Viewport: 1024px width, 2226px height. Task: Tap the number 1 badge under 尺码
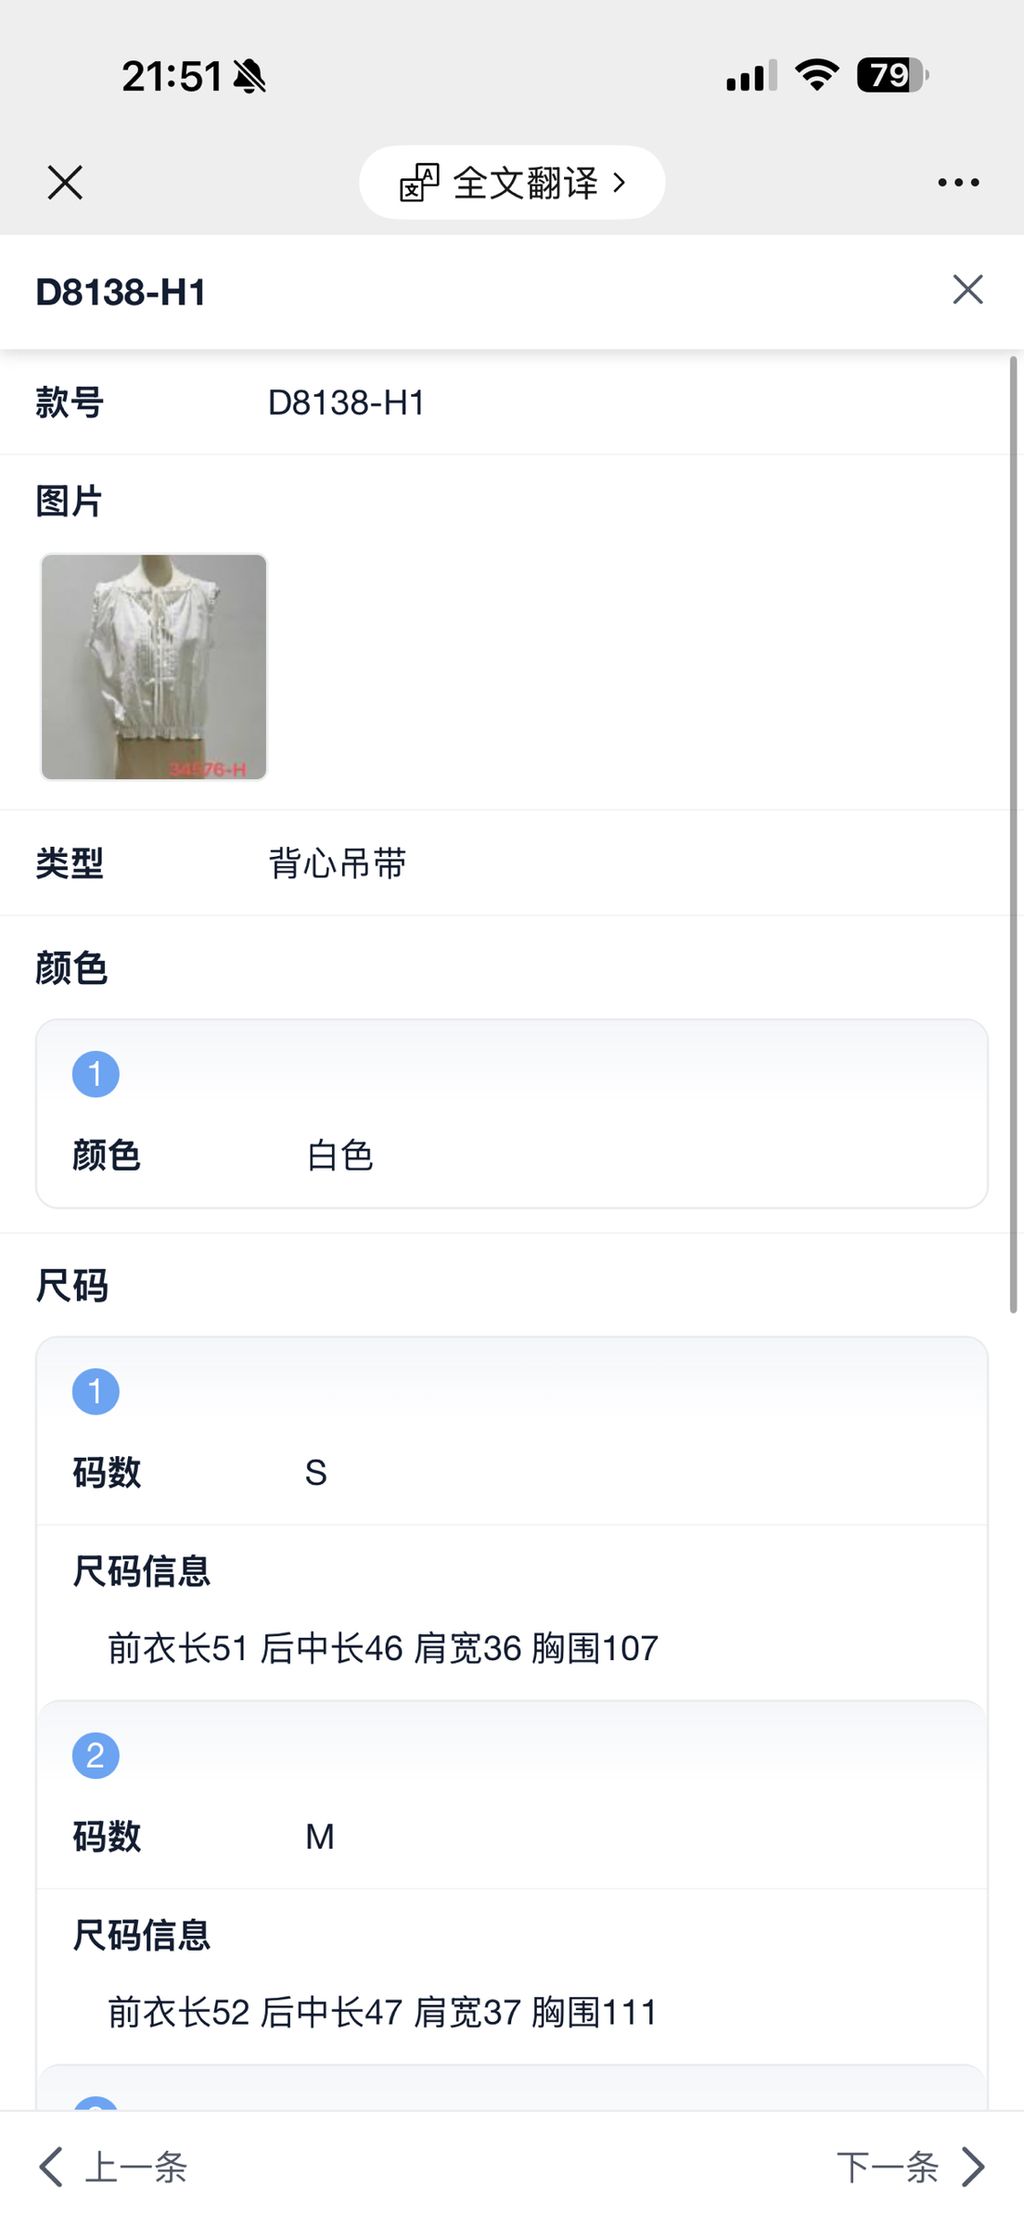pyautogui.click(x=96, y=1391)
